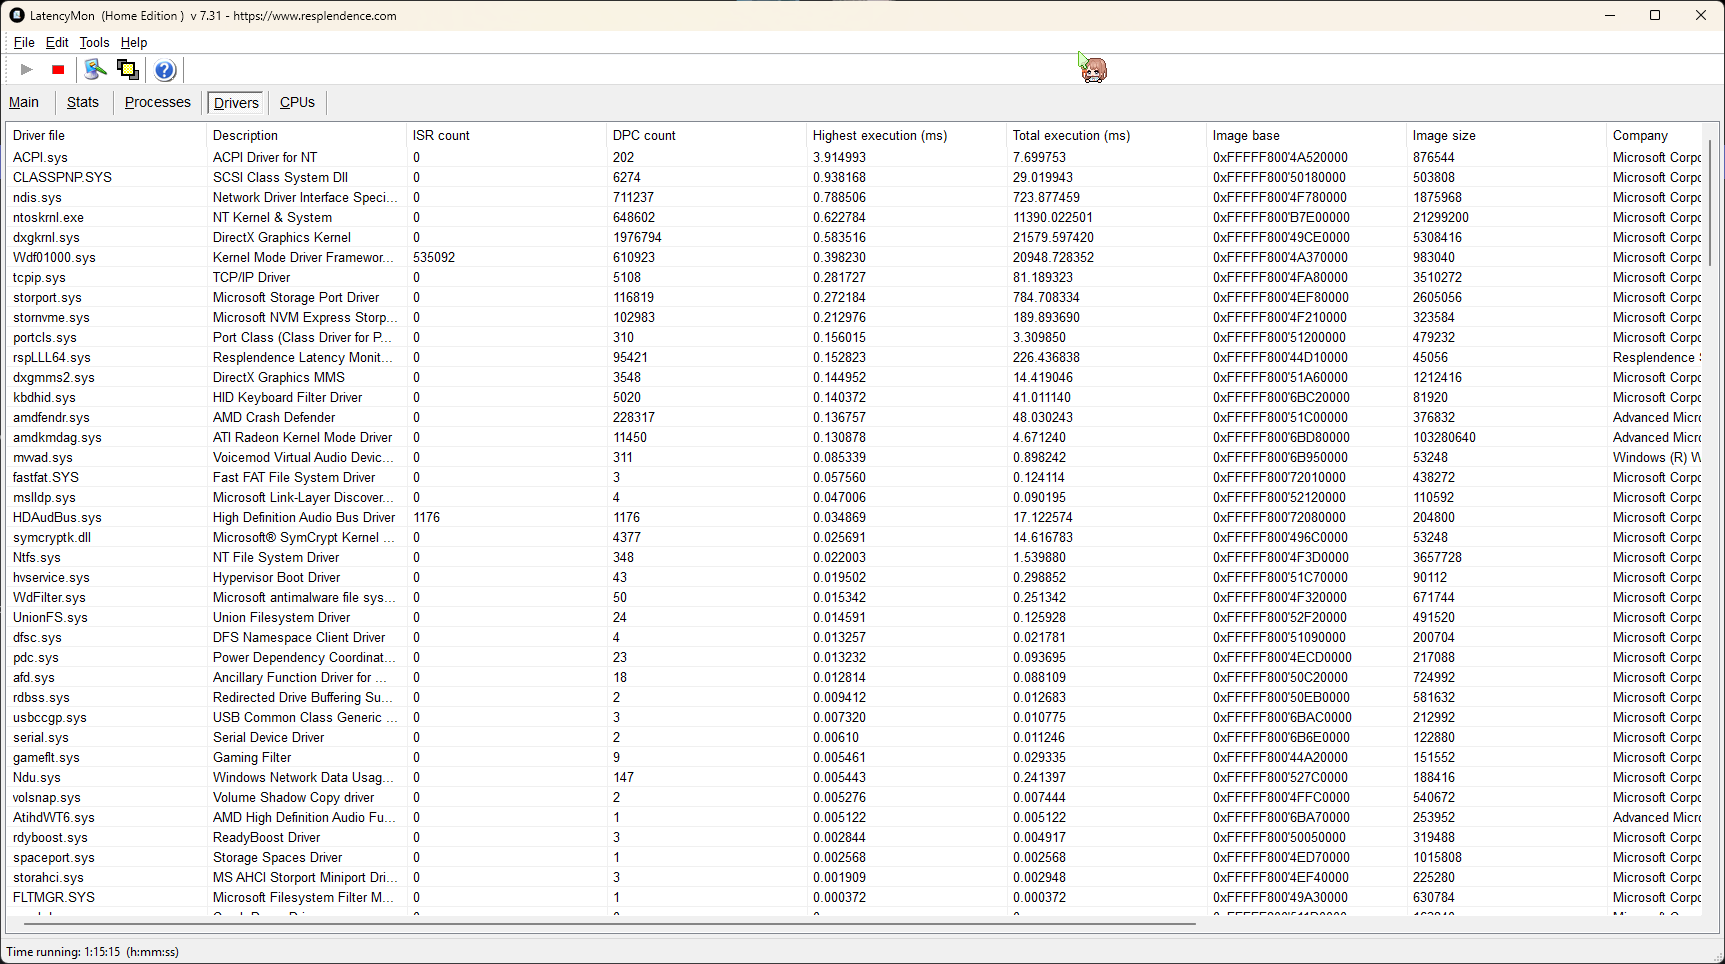Open help via the blue question mark icon
The width and height of the screenshot is (1725, 964).
pyautogui.click(x=165, y=69)
